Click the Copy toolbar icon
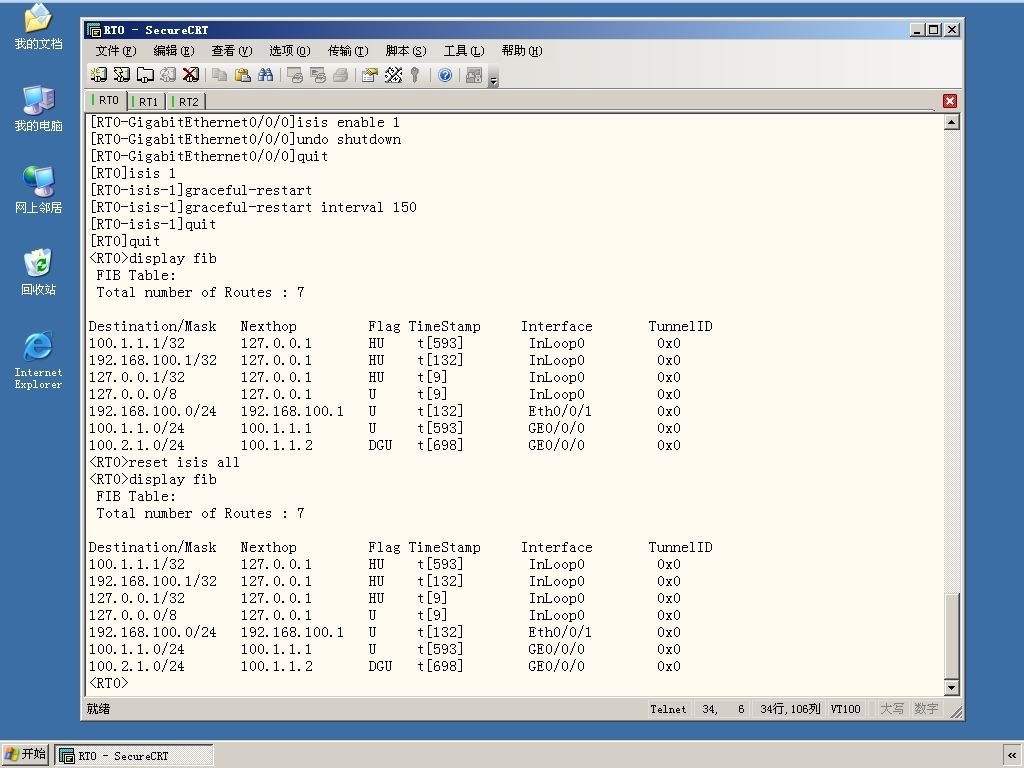Viewport: 1024px width, 768px height. point(219,75)
